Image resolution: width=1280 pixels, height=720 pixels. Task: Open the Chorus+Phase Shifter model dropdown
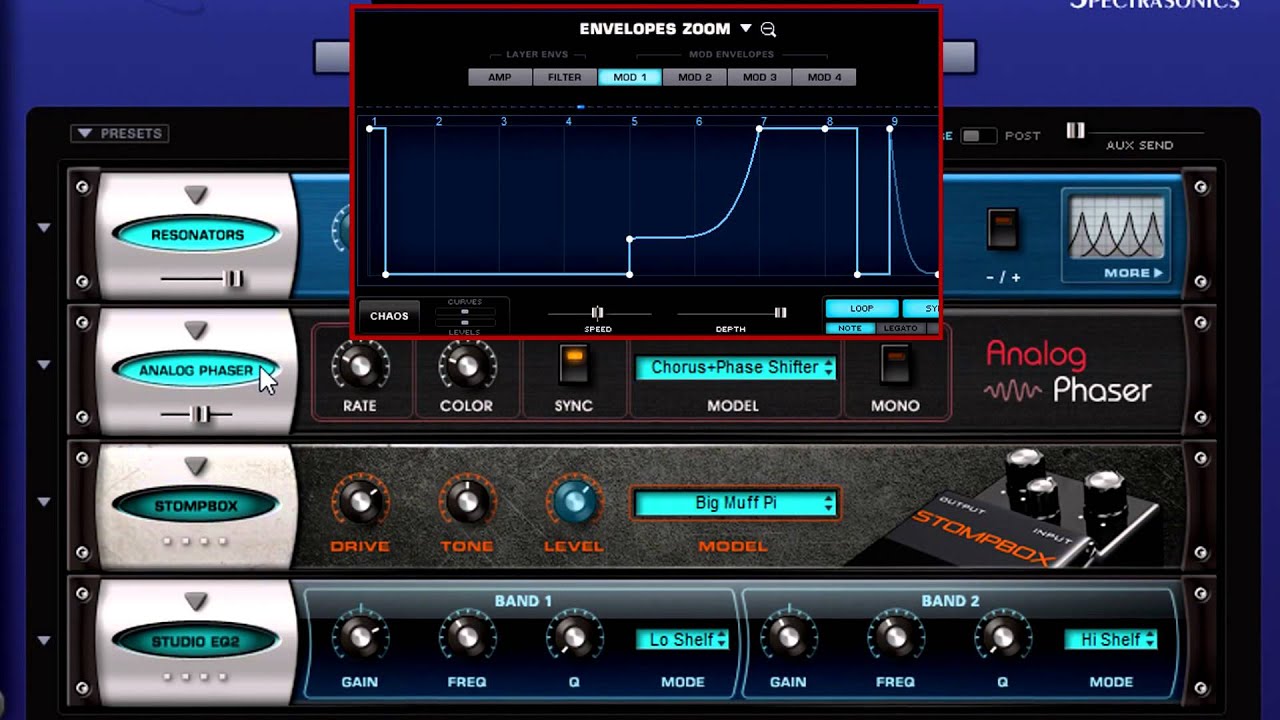(737, 368)
